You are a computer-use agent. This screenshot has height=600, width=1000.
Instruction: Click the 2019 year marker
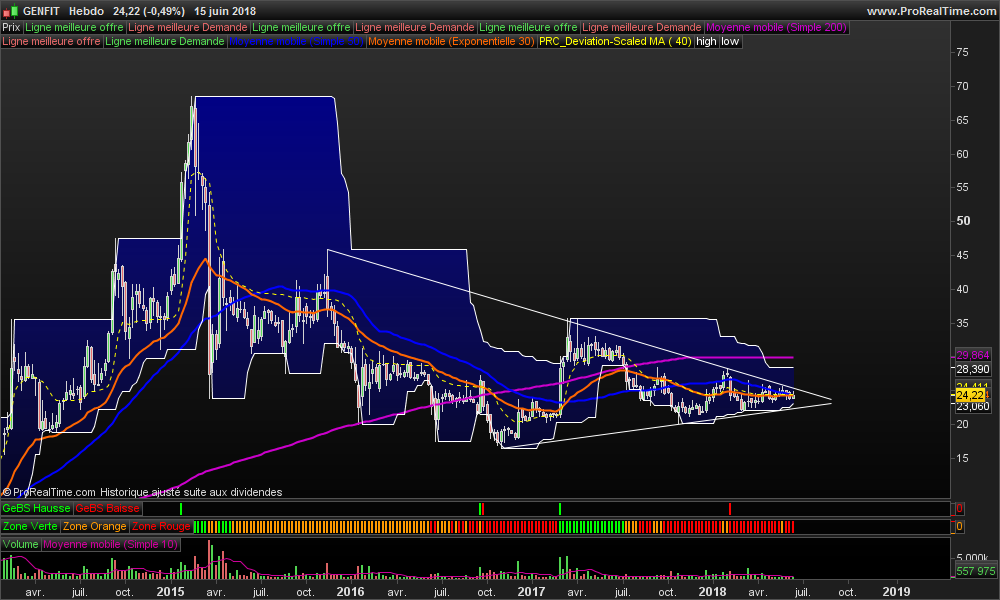(896, 592)
